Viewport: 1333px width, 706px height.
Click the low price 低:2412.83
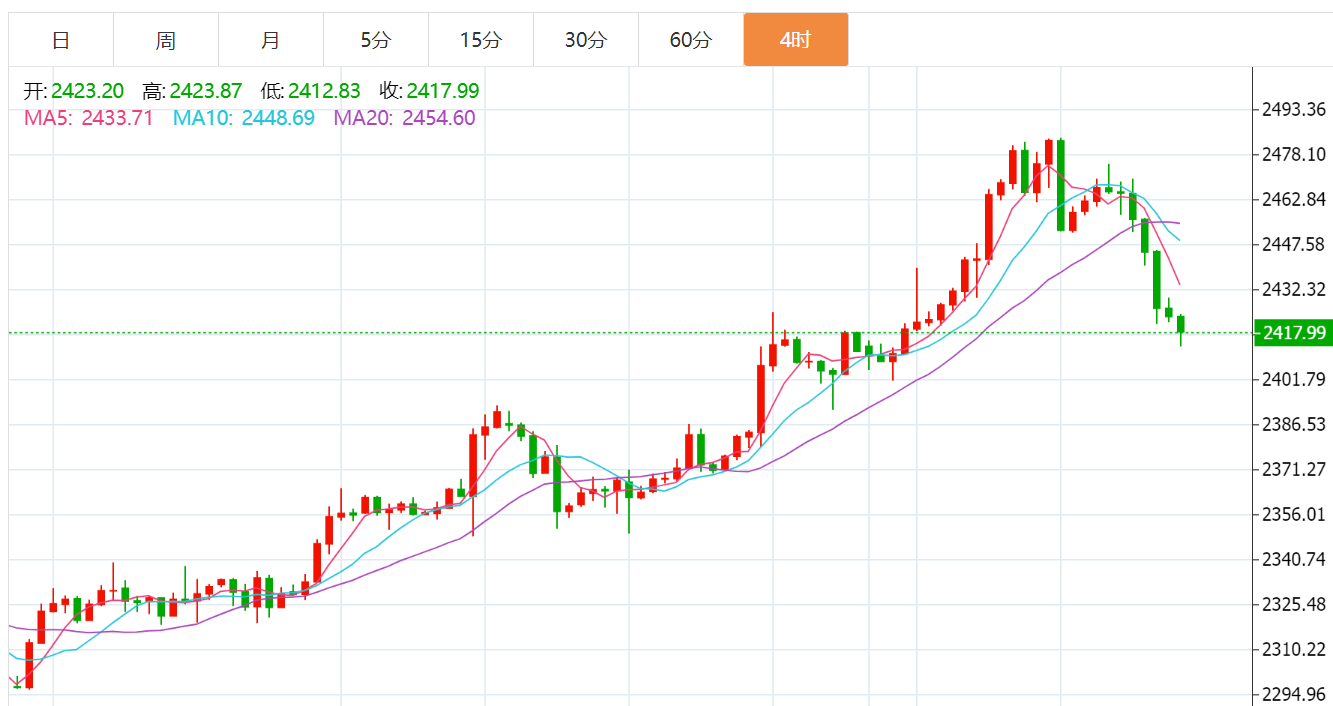(x=310, y=91)
